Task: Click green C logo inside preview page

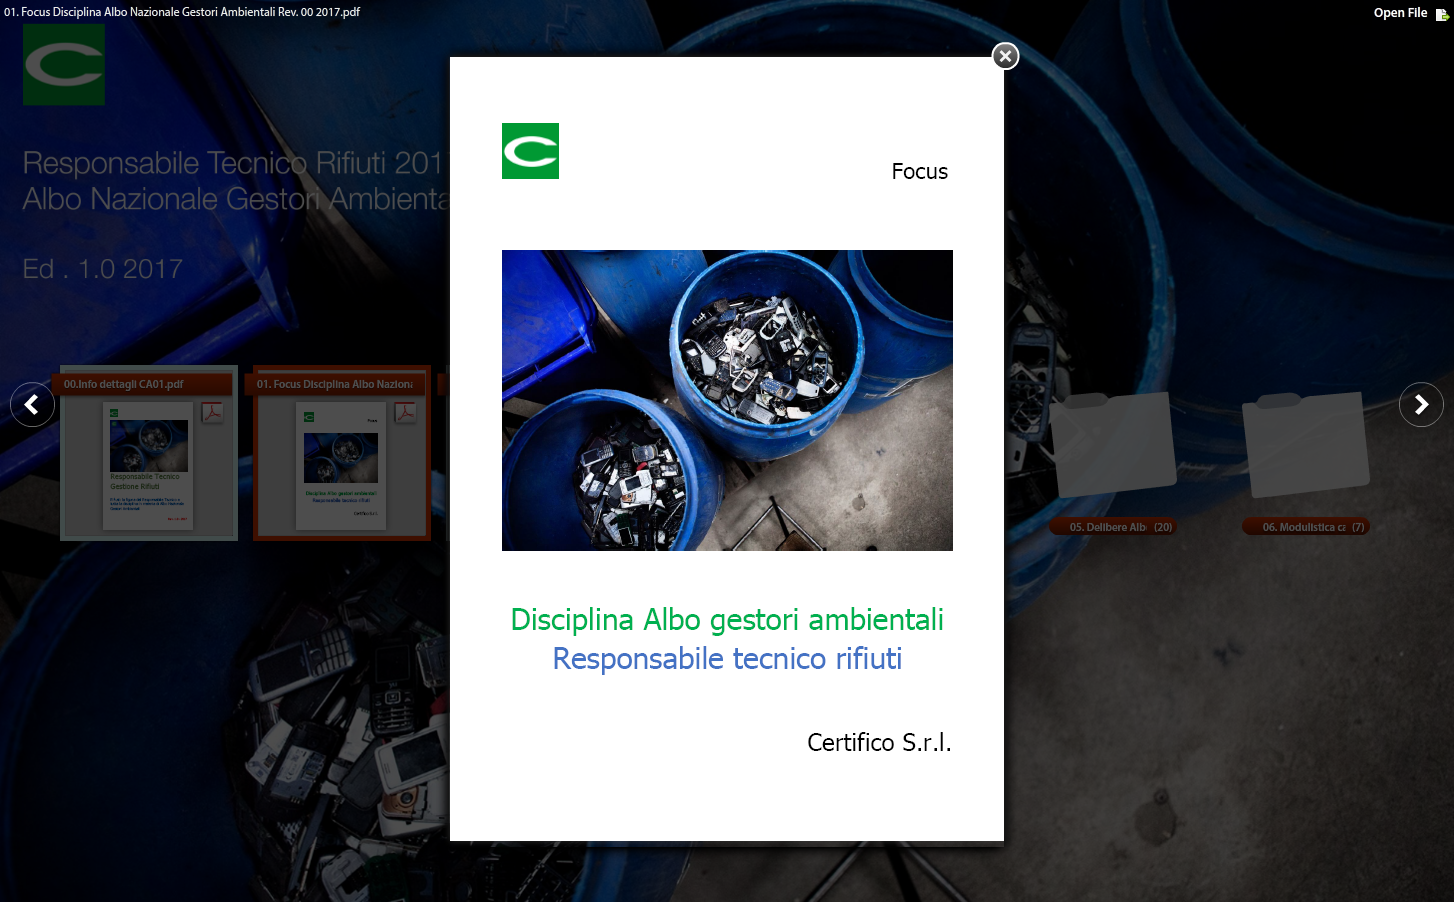Action: (530, 151)
